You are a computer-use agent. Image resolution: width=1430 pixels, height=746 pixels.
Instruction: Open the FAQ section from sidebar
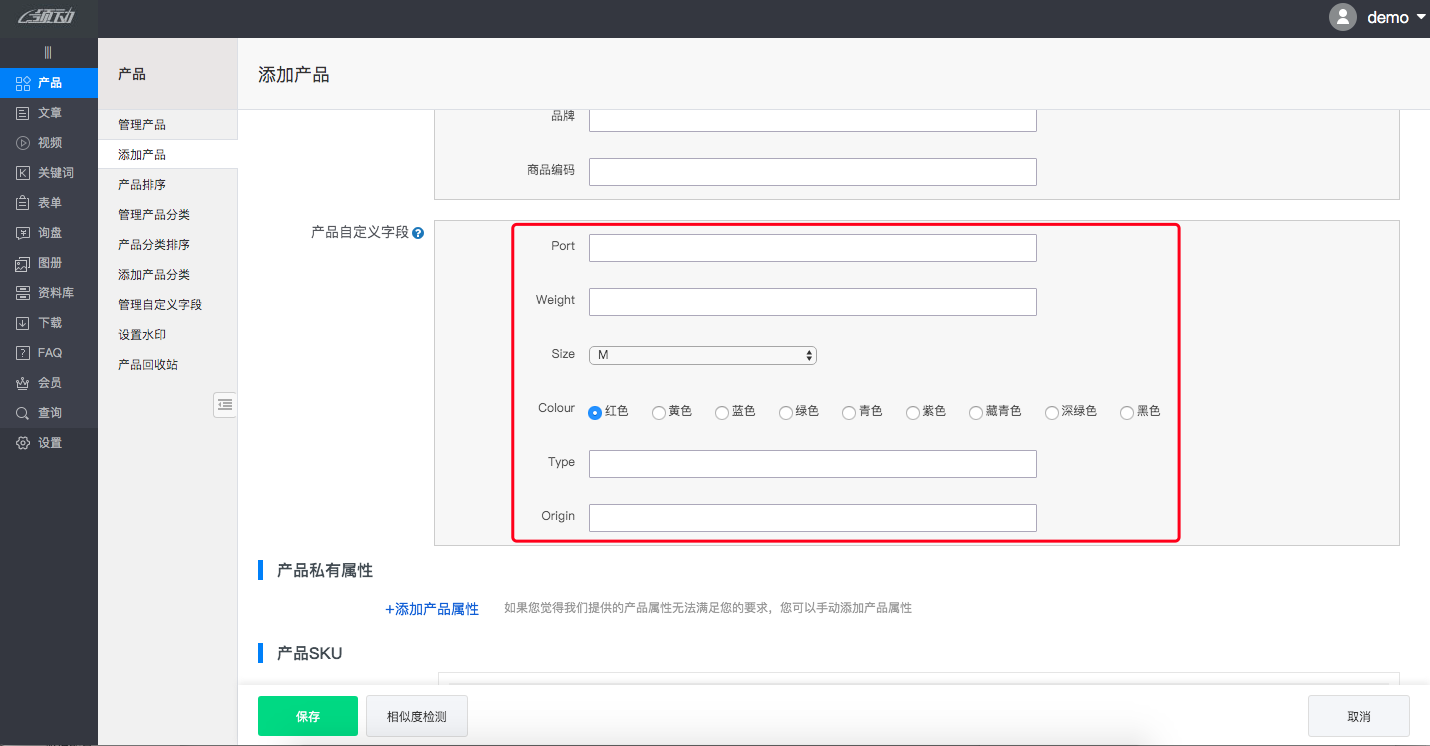48,352
